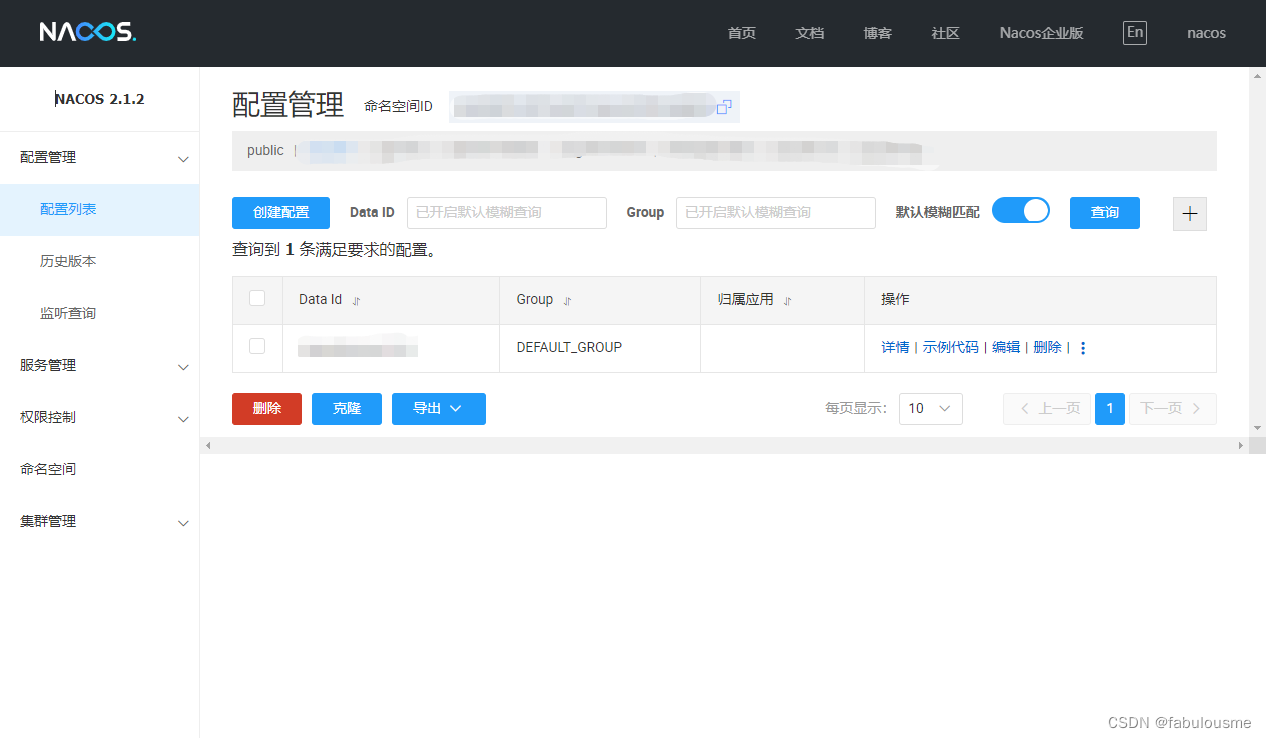Click the Nacos logo in the top bar
The width and height of the screenshot is (1266, 738).
pyautogui.click(x=86, y=31)
